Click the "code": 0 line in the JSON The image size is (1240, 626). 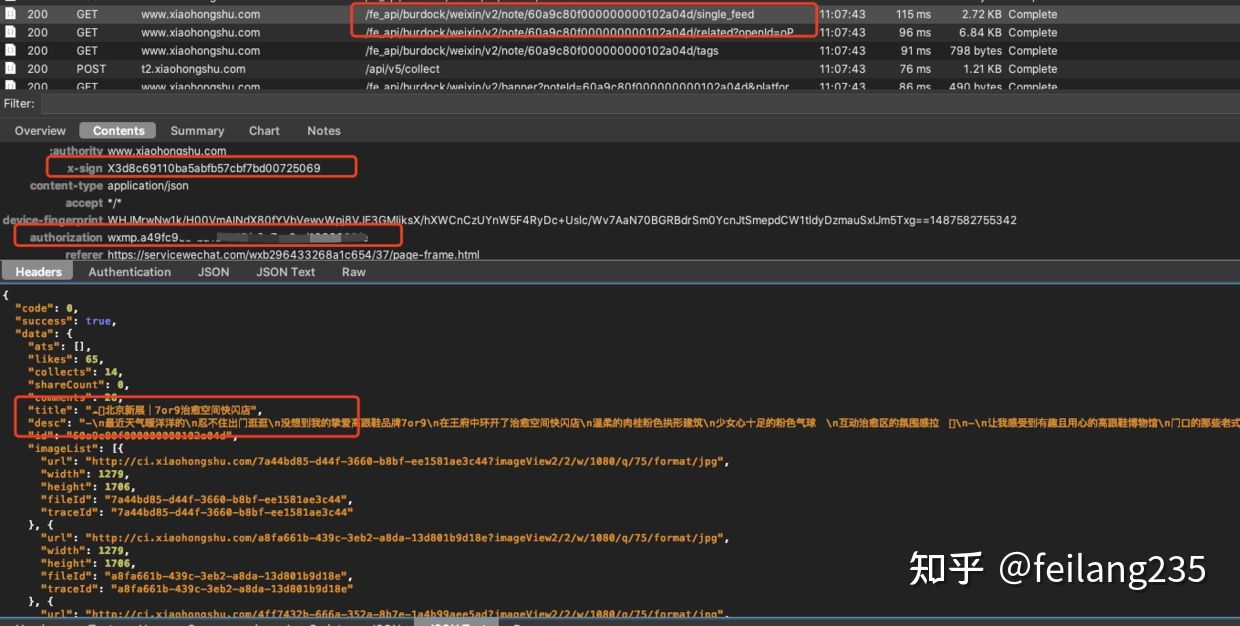click(46, 308)
